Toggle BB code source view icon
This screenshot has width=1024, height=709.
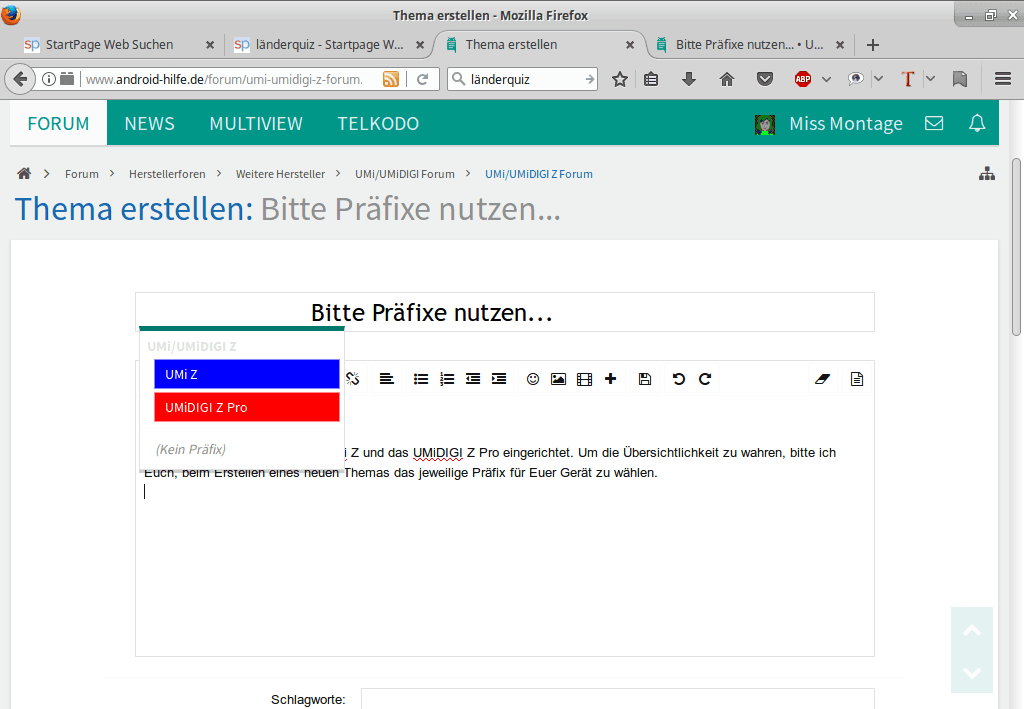point(857,379)
